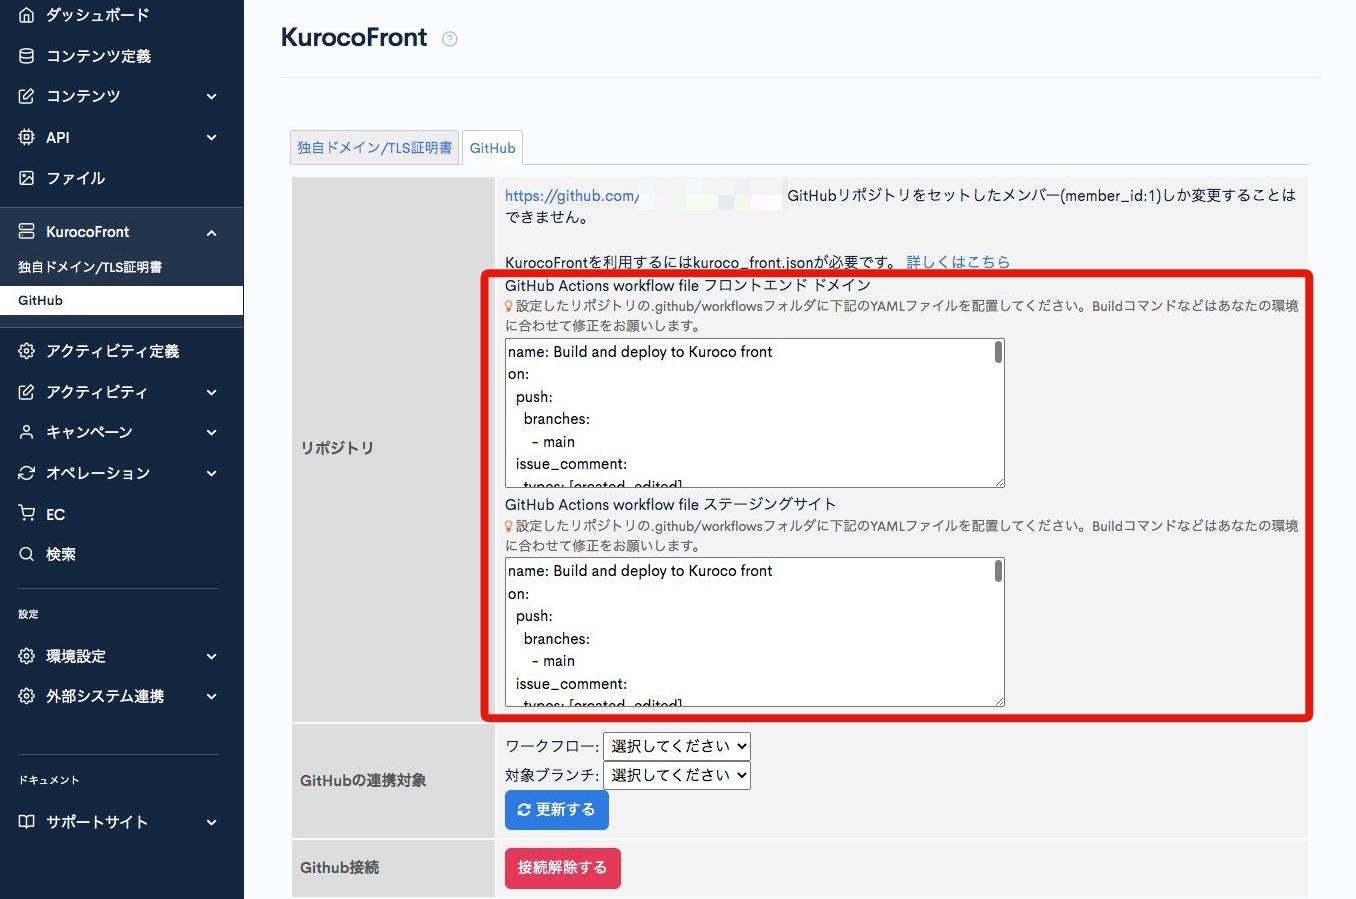
Task: Open ファイル in the sidebar
Action: [x=75, y=178]
